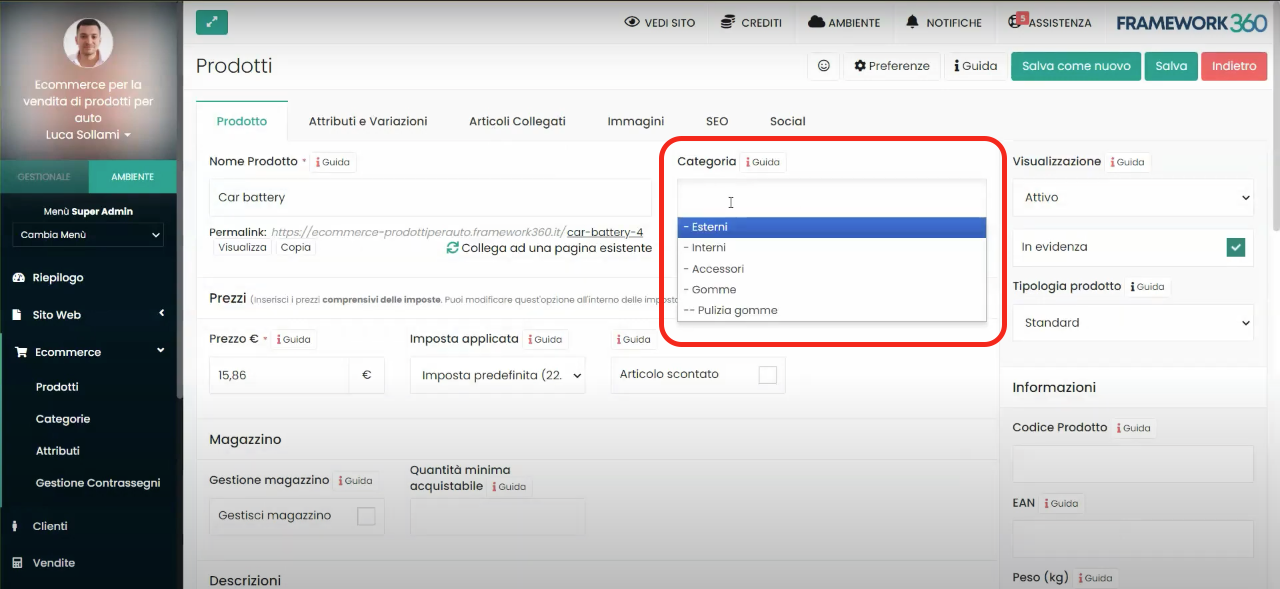The height and width of the screenshot is (589, 1280).
Task: Click the smiley face button
Action: click(x=824, y=66)
